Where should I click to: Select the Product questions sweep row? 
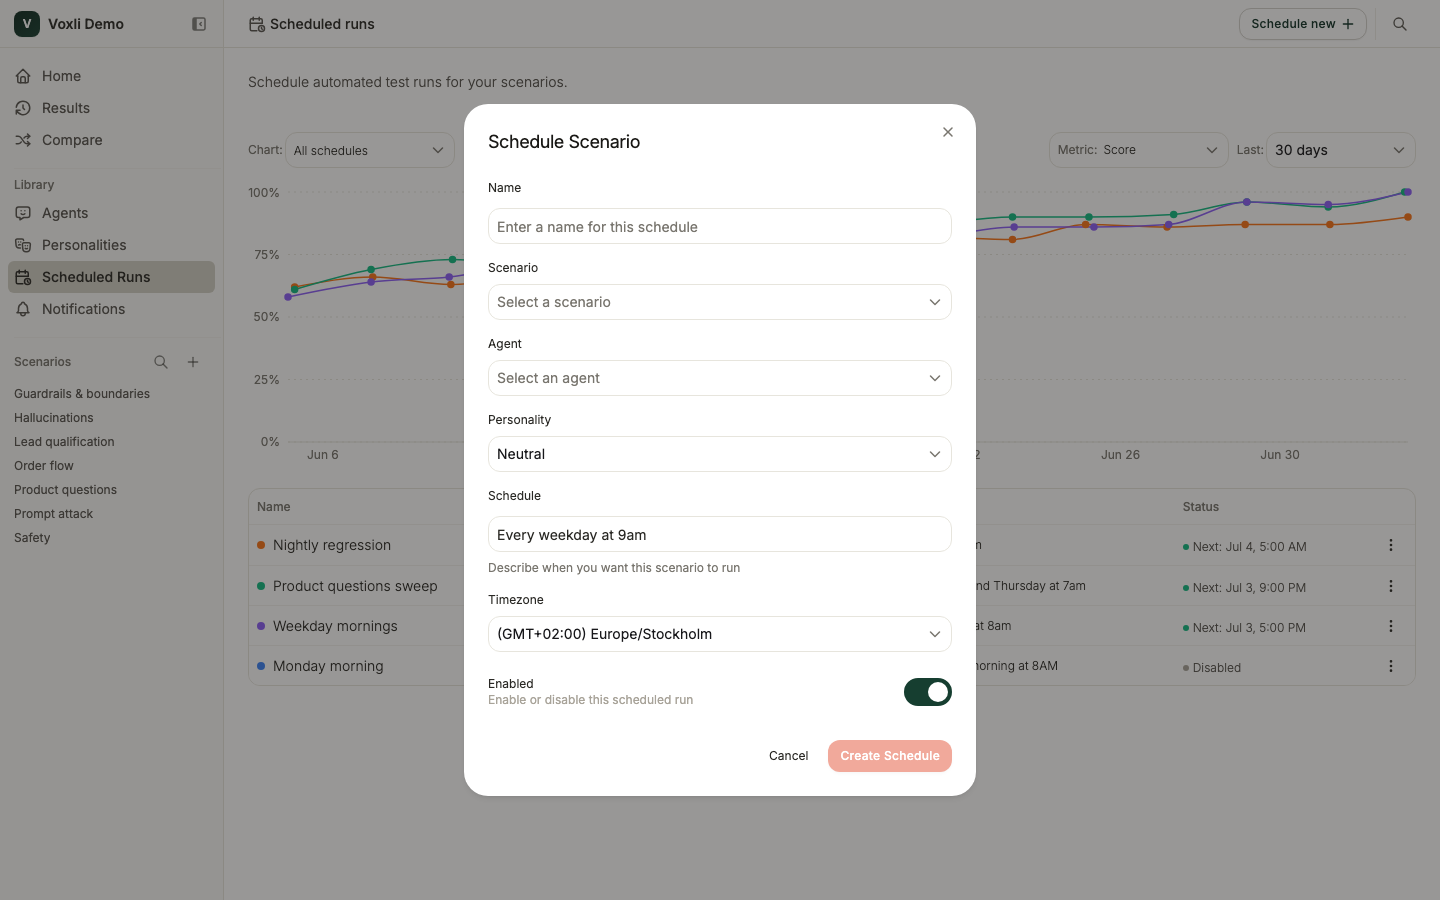(831, 586)
